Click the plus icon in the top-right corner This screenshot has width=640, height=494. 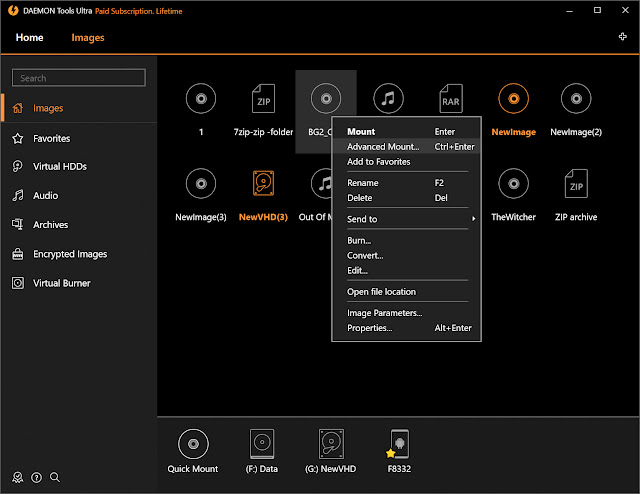click(622, 37)
